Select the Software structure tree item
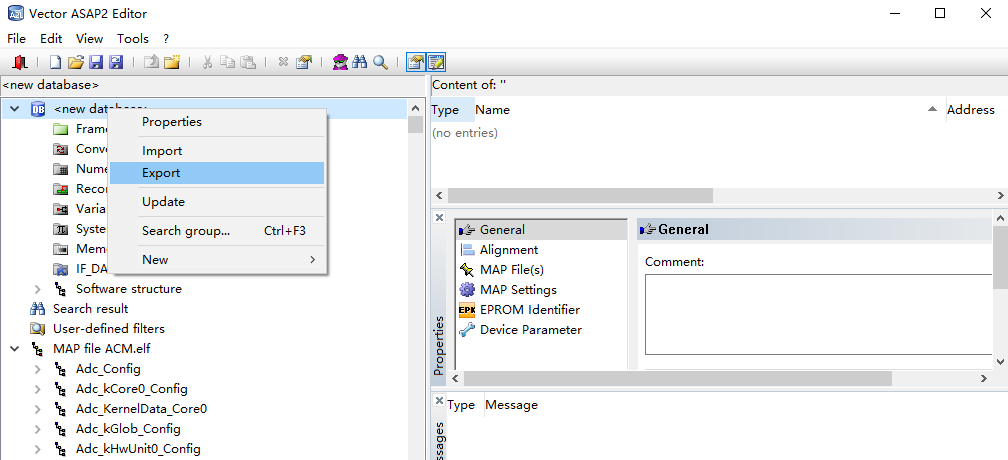 [129, 289]
